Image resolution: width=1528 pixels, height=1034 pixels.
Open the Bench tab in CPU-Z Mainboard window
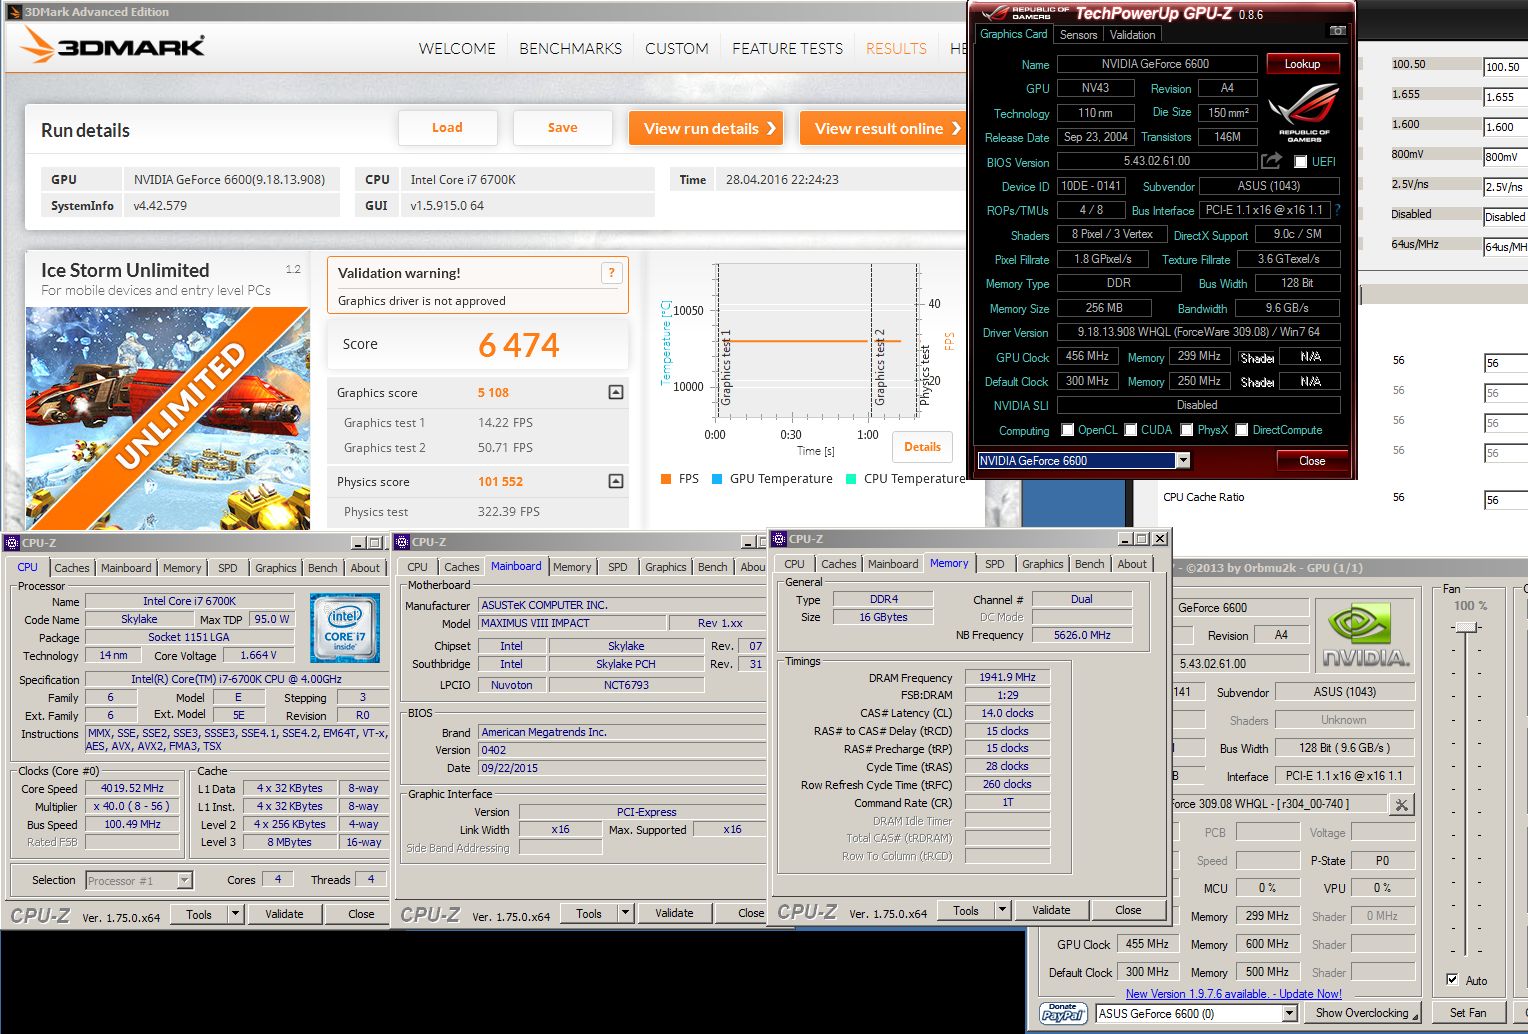click(713, 567)
